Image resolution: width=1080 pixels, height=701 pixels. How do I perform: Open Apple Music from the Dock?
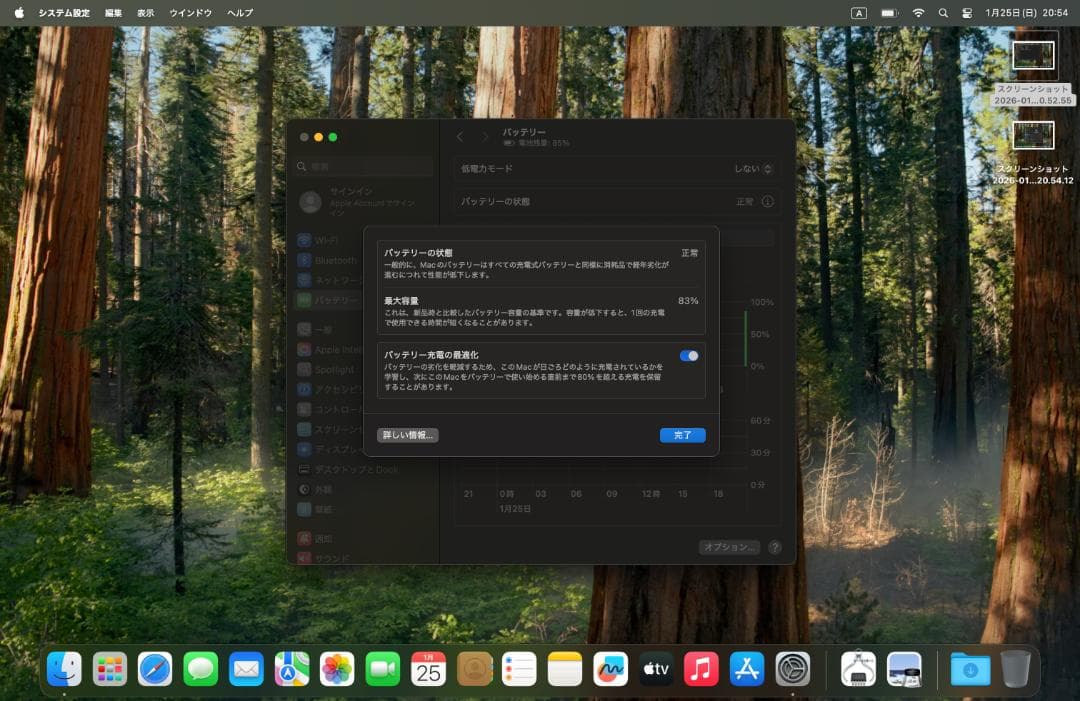(x=700, y=668)
